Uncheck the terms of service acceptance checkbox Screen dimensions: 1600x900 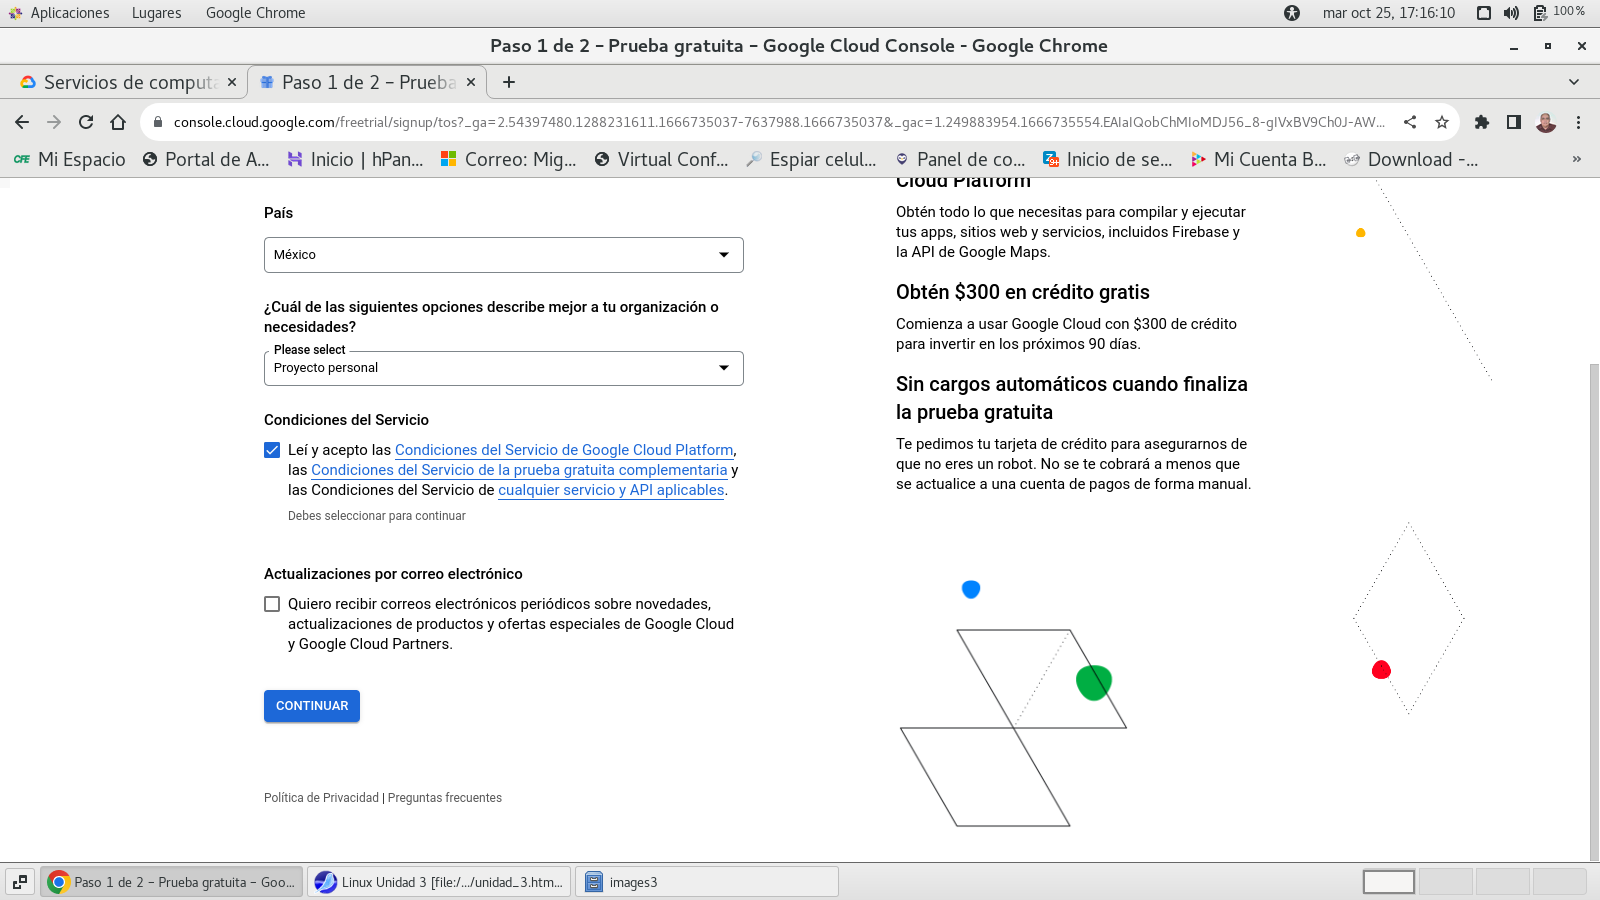272,450
